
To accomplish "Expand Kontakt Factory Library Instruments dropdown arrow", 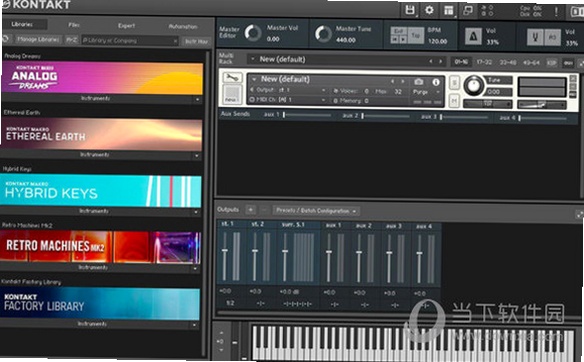I will (194, 325).
